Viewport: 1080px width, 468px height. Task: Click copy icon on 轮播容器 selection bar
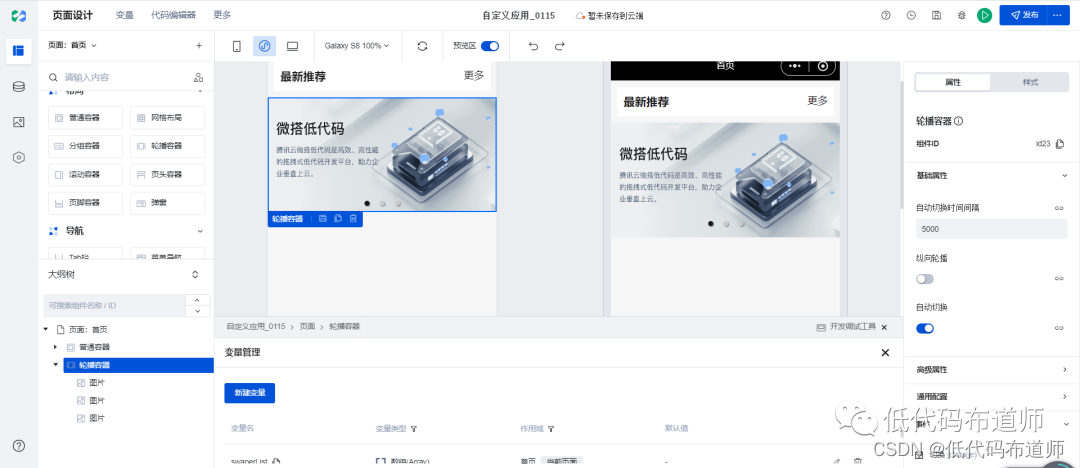338,218
